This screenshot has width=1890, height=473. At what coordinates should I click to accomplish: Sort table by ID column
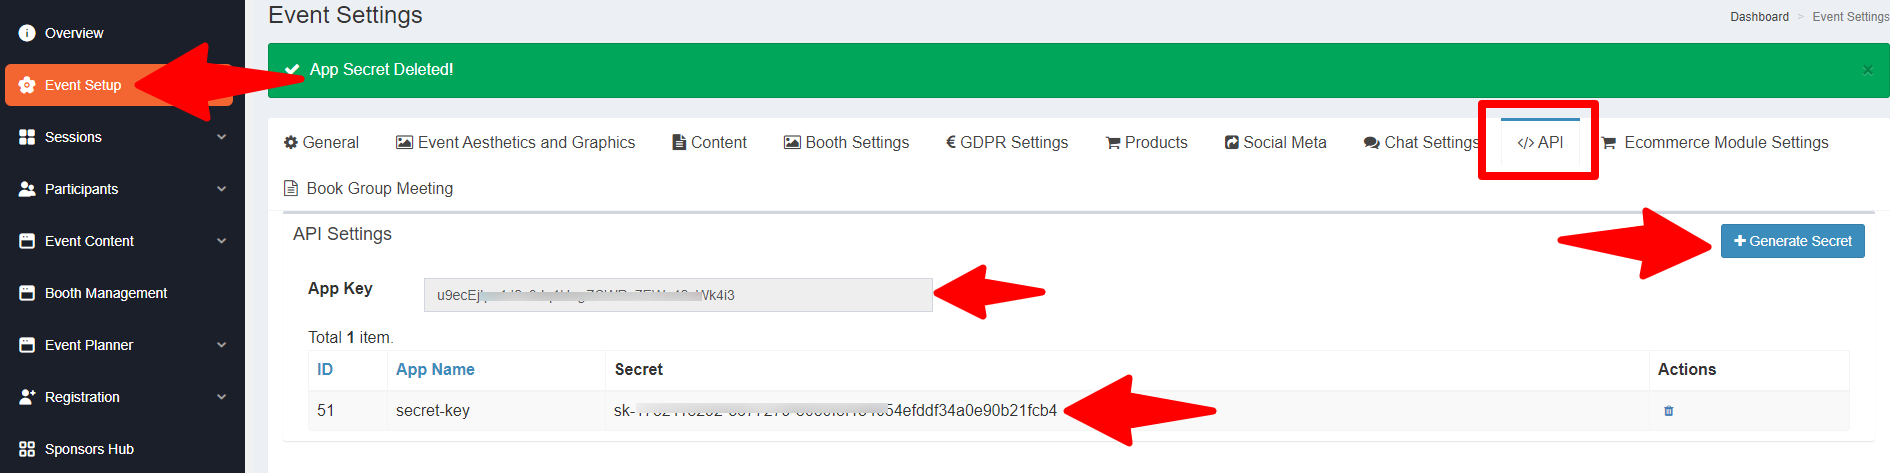click(x=325, y=370)
